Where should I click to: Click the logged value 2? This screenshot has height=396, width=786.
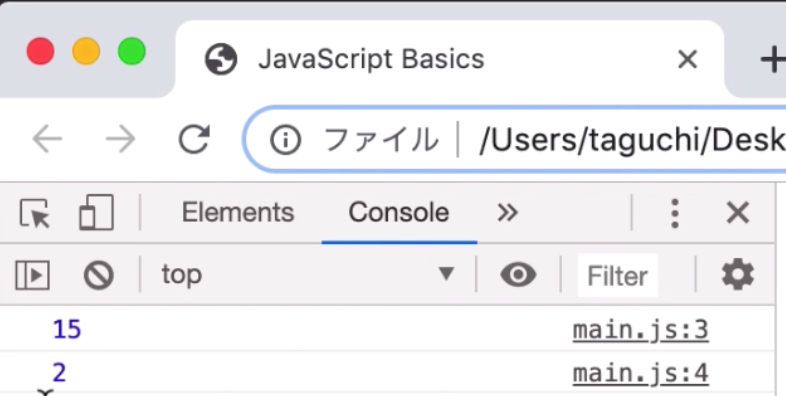click(59, 373)
